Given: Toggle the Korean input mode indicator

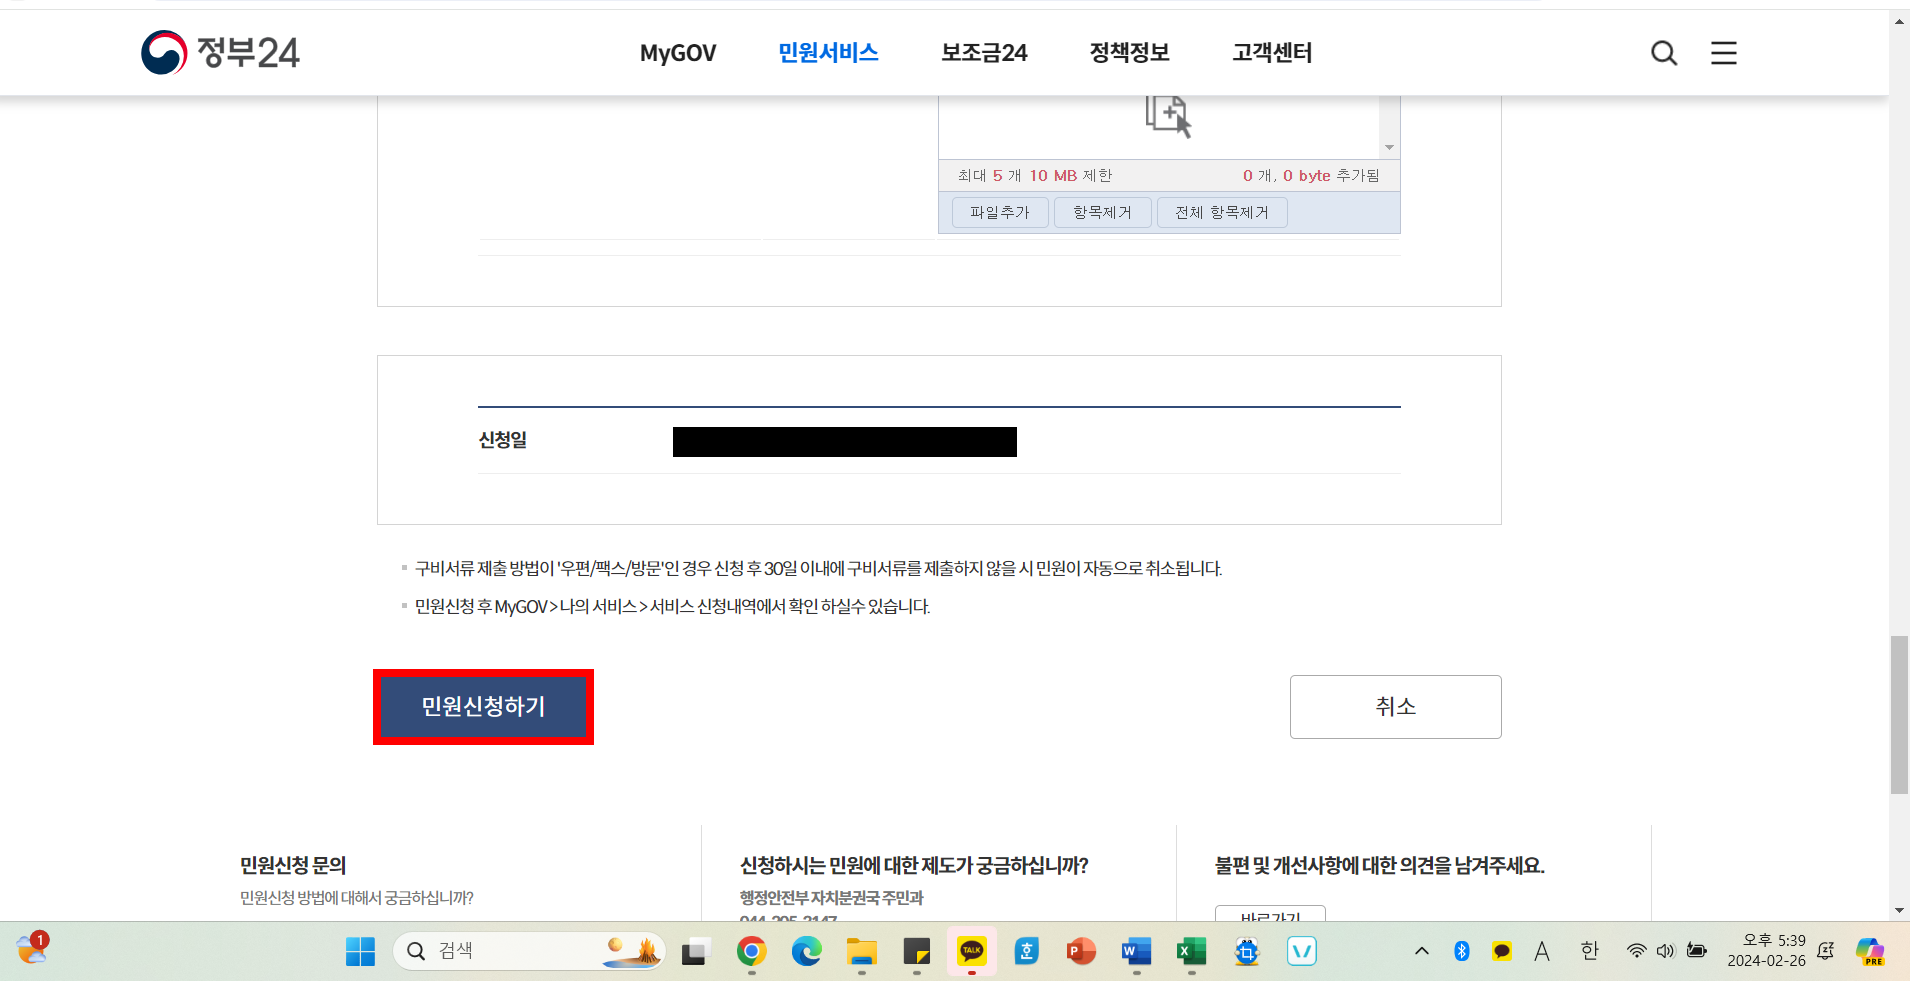Looking at the screenshot, I should (1588, 951).
